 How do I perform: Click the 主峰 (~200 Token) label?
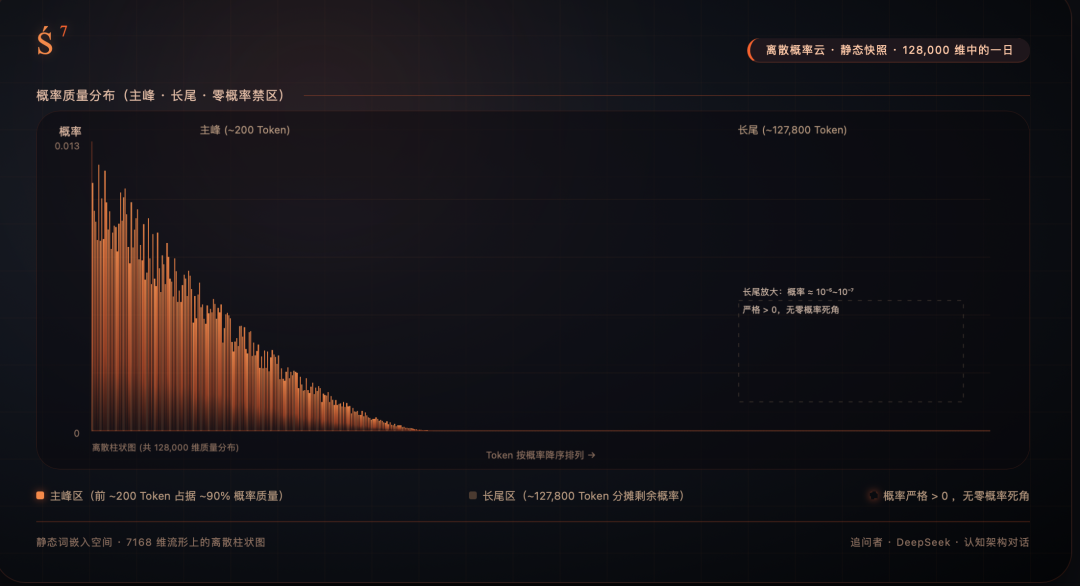click(245, 130)
